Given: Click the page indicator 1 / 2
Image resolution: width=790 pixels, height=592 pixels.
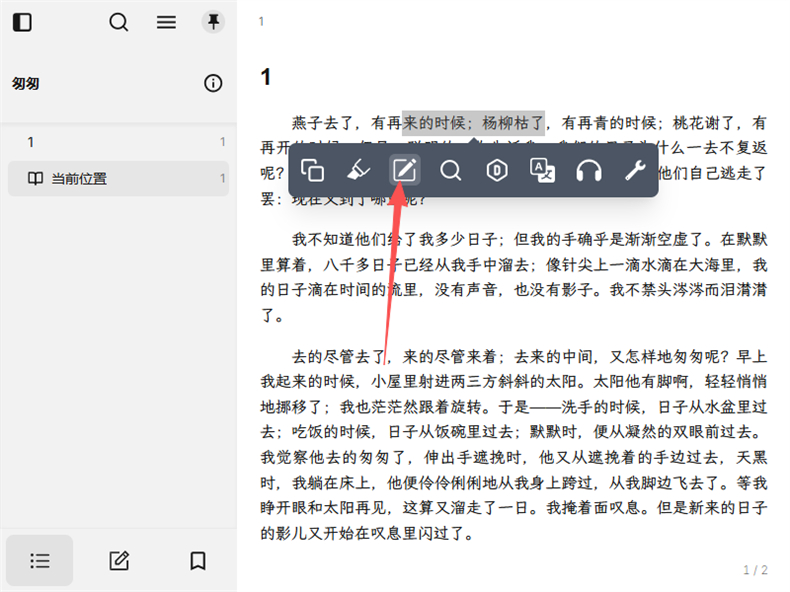Looking at the screenshot, I should coord(755,570).
